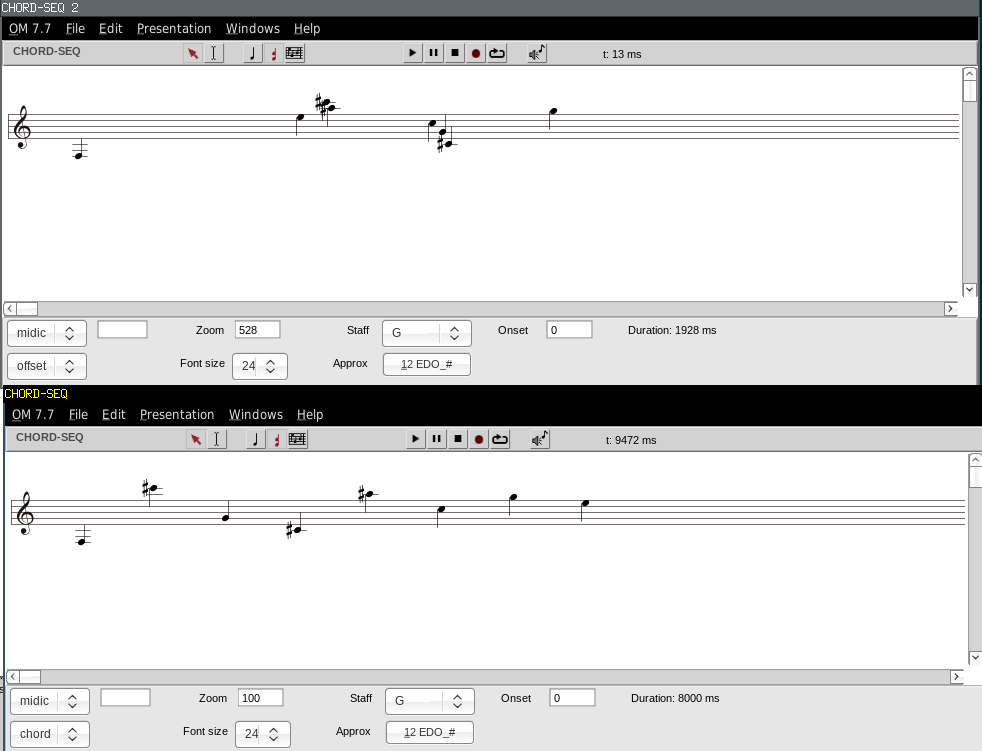Expand midic dropdown in CHORD-SEQ 2 window
This screenshot has width=982, height=751.
point(47,333)
